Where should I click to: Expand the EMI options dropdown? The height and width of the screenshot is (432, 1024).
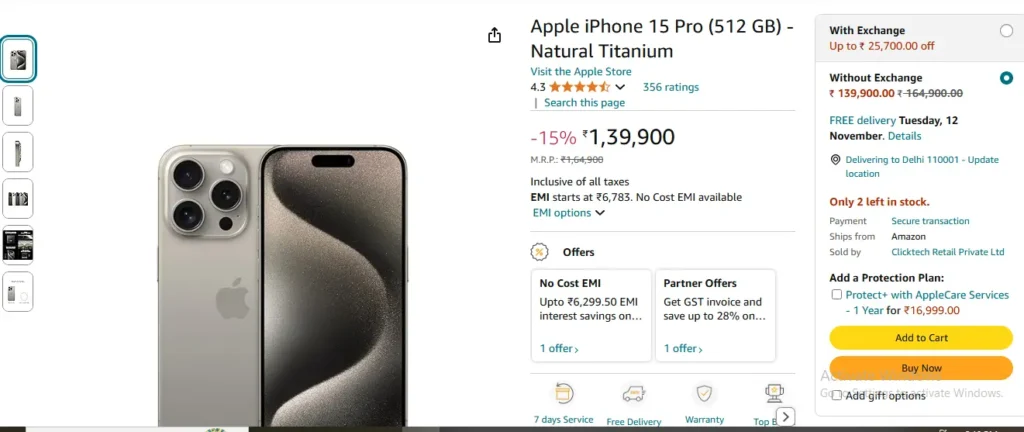pyautogui.click(x=569, y=213)
